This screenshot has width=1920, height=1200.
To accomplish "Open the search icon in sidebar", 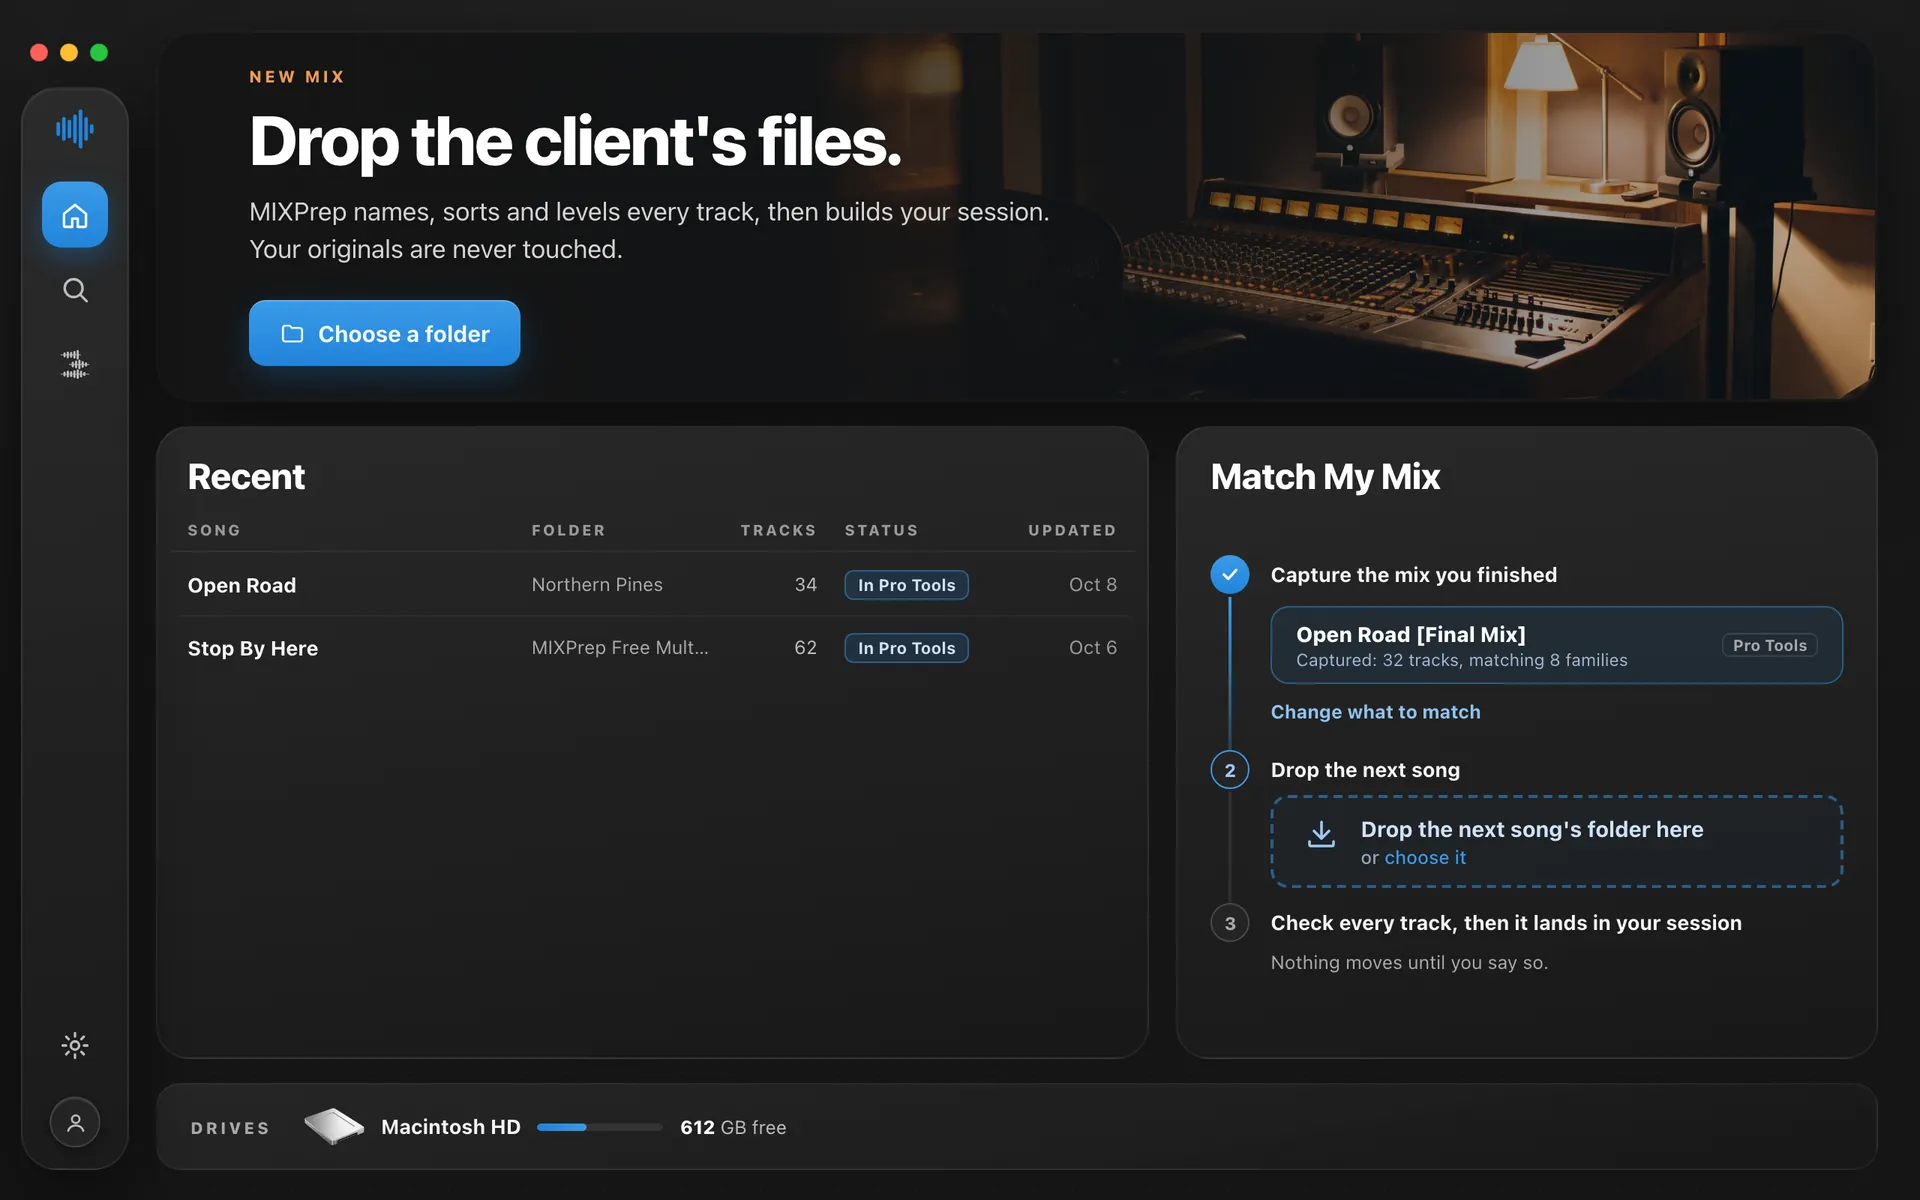I will [x=75, y=290].
